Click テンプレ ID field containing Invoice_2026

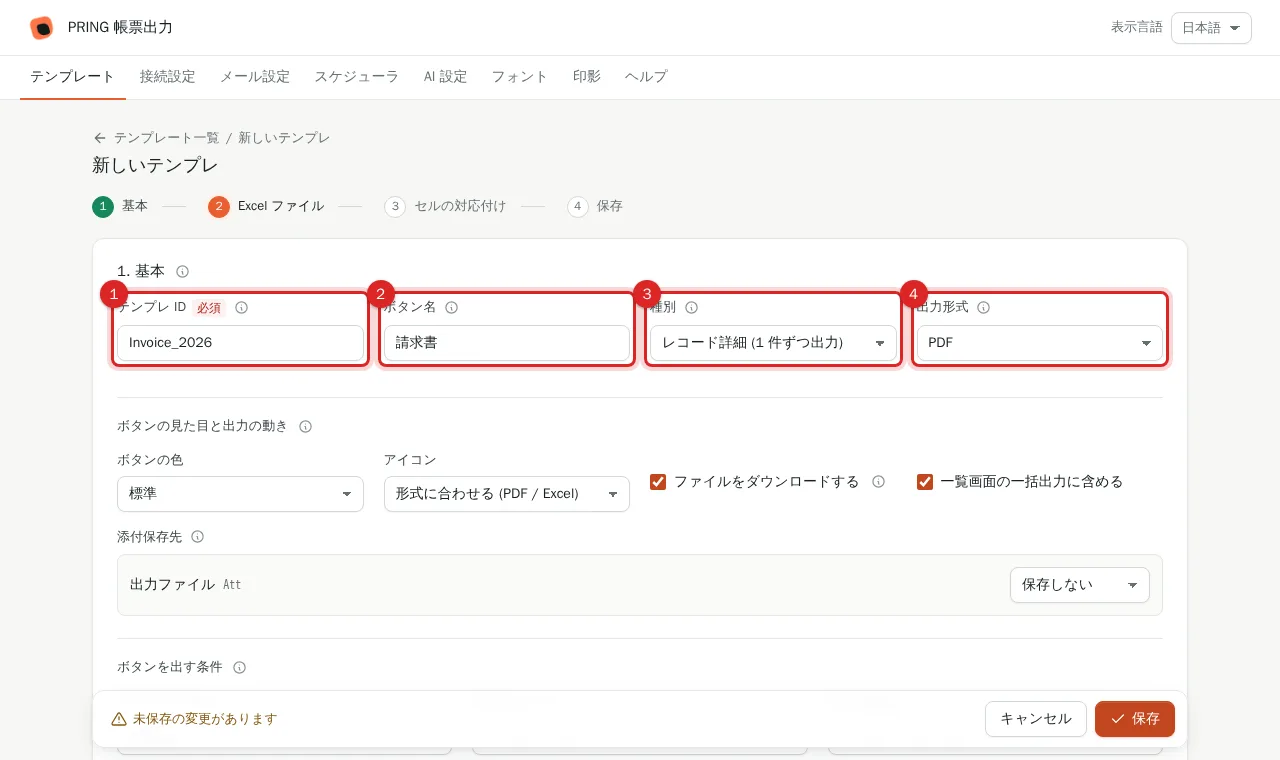(240, 343)
